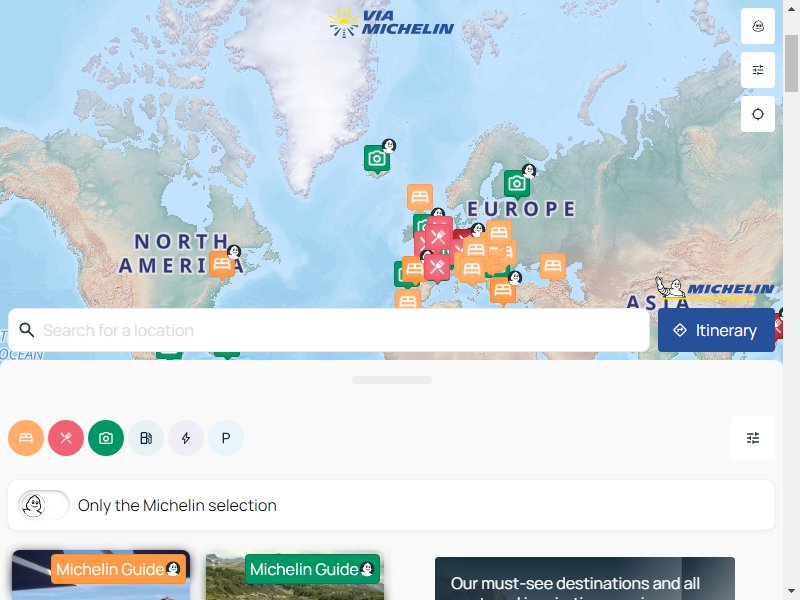Viewport: 800px width, 600px height.
Task: Open the Itinerary planner
Action: point(716,330)
